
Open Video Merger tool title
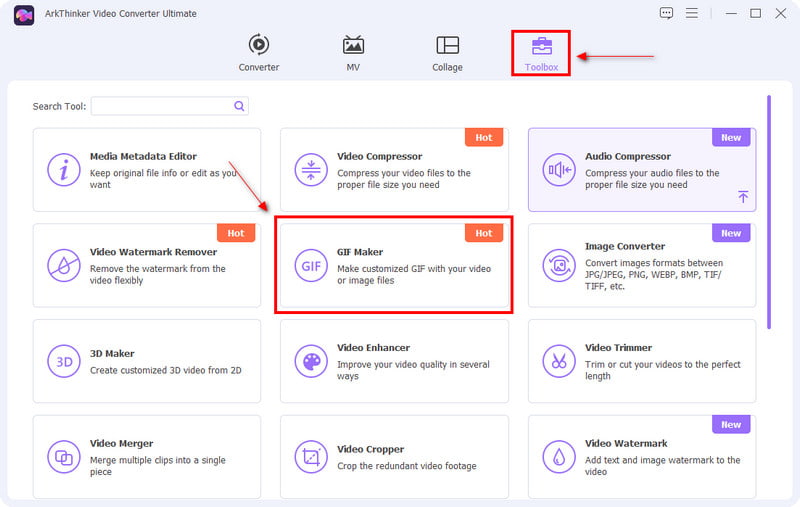121,444
